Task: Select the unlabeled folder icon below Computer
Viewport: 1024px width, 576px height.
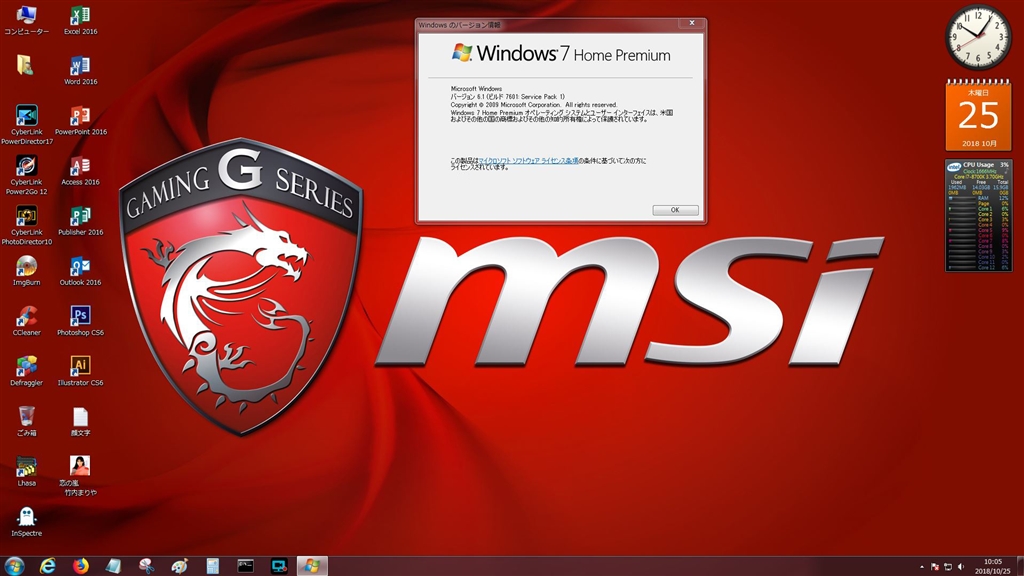Action: 25,65
